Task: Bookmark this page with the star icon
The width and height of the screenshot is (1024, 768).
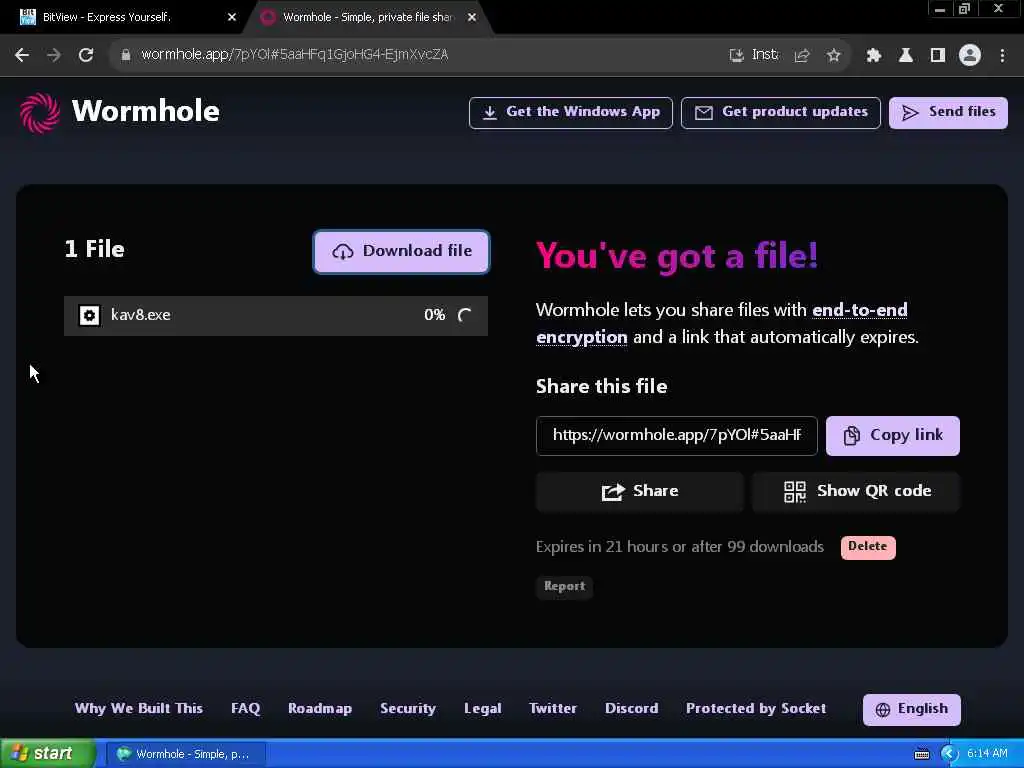Action: click(833, 55)
